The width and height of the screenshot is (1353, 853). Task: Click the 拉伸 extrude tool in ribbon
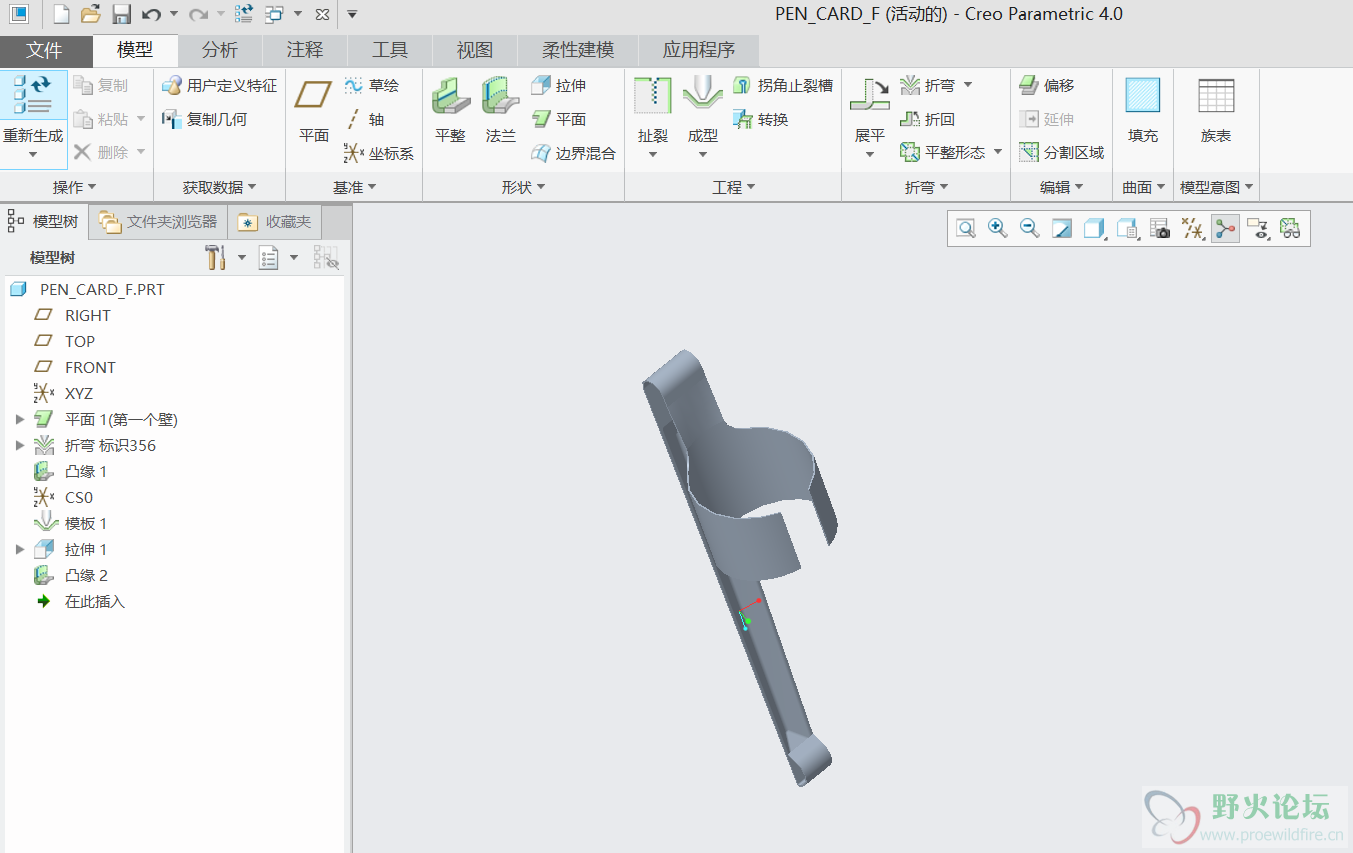[558, 86]
